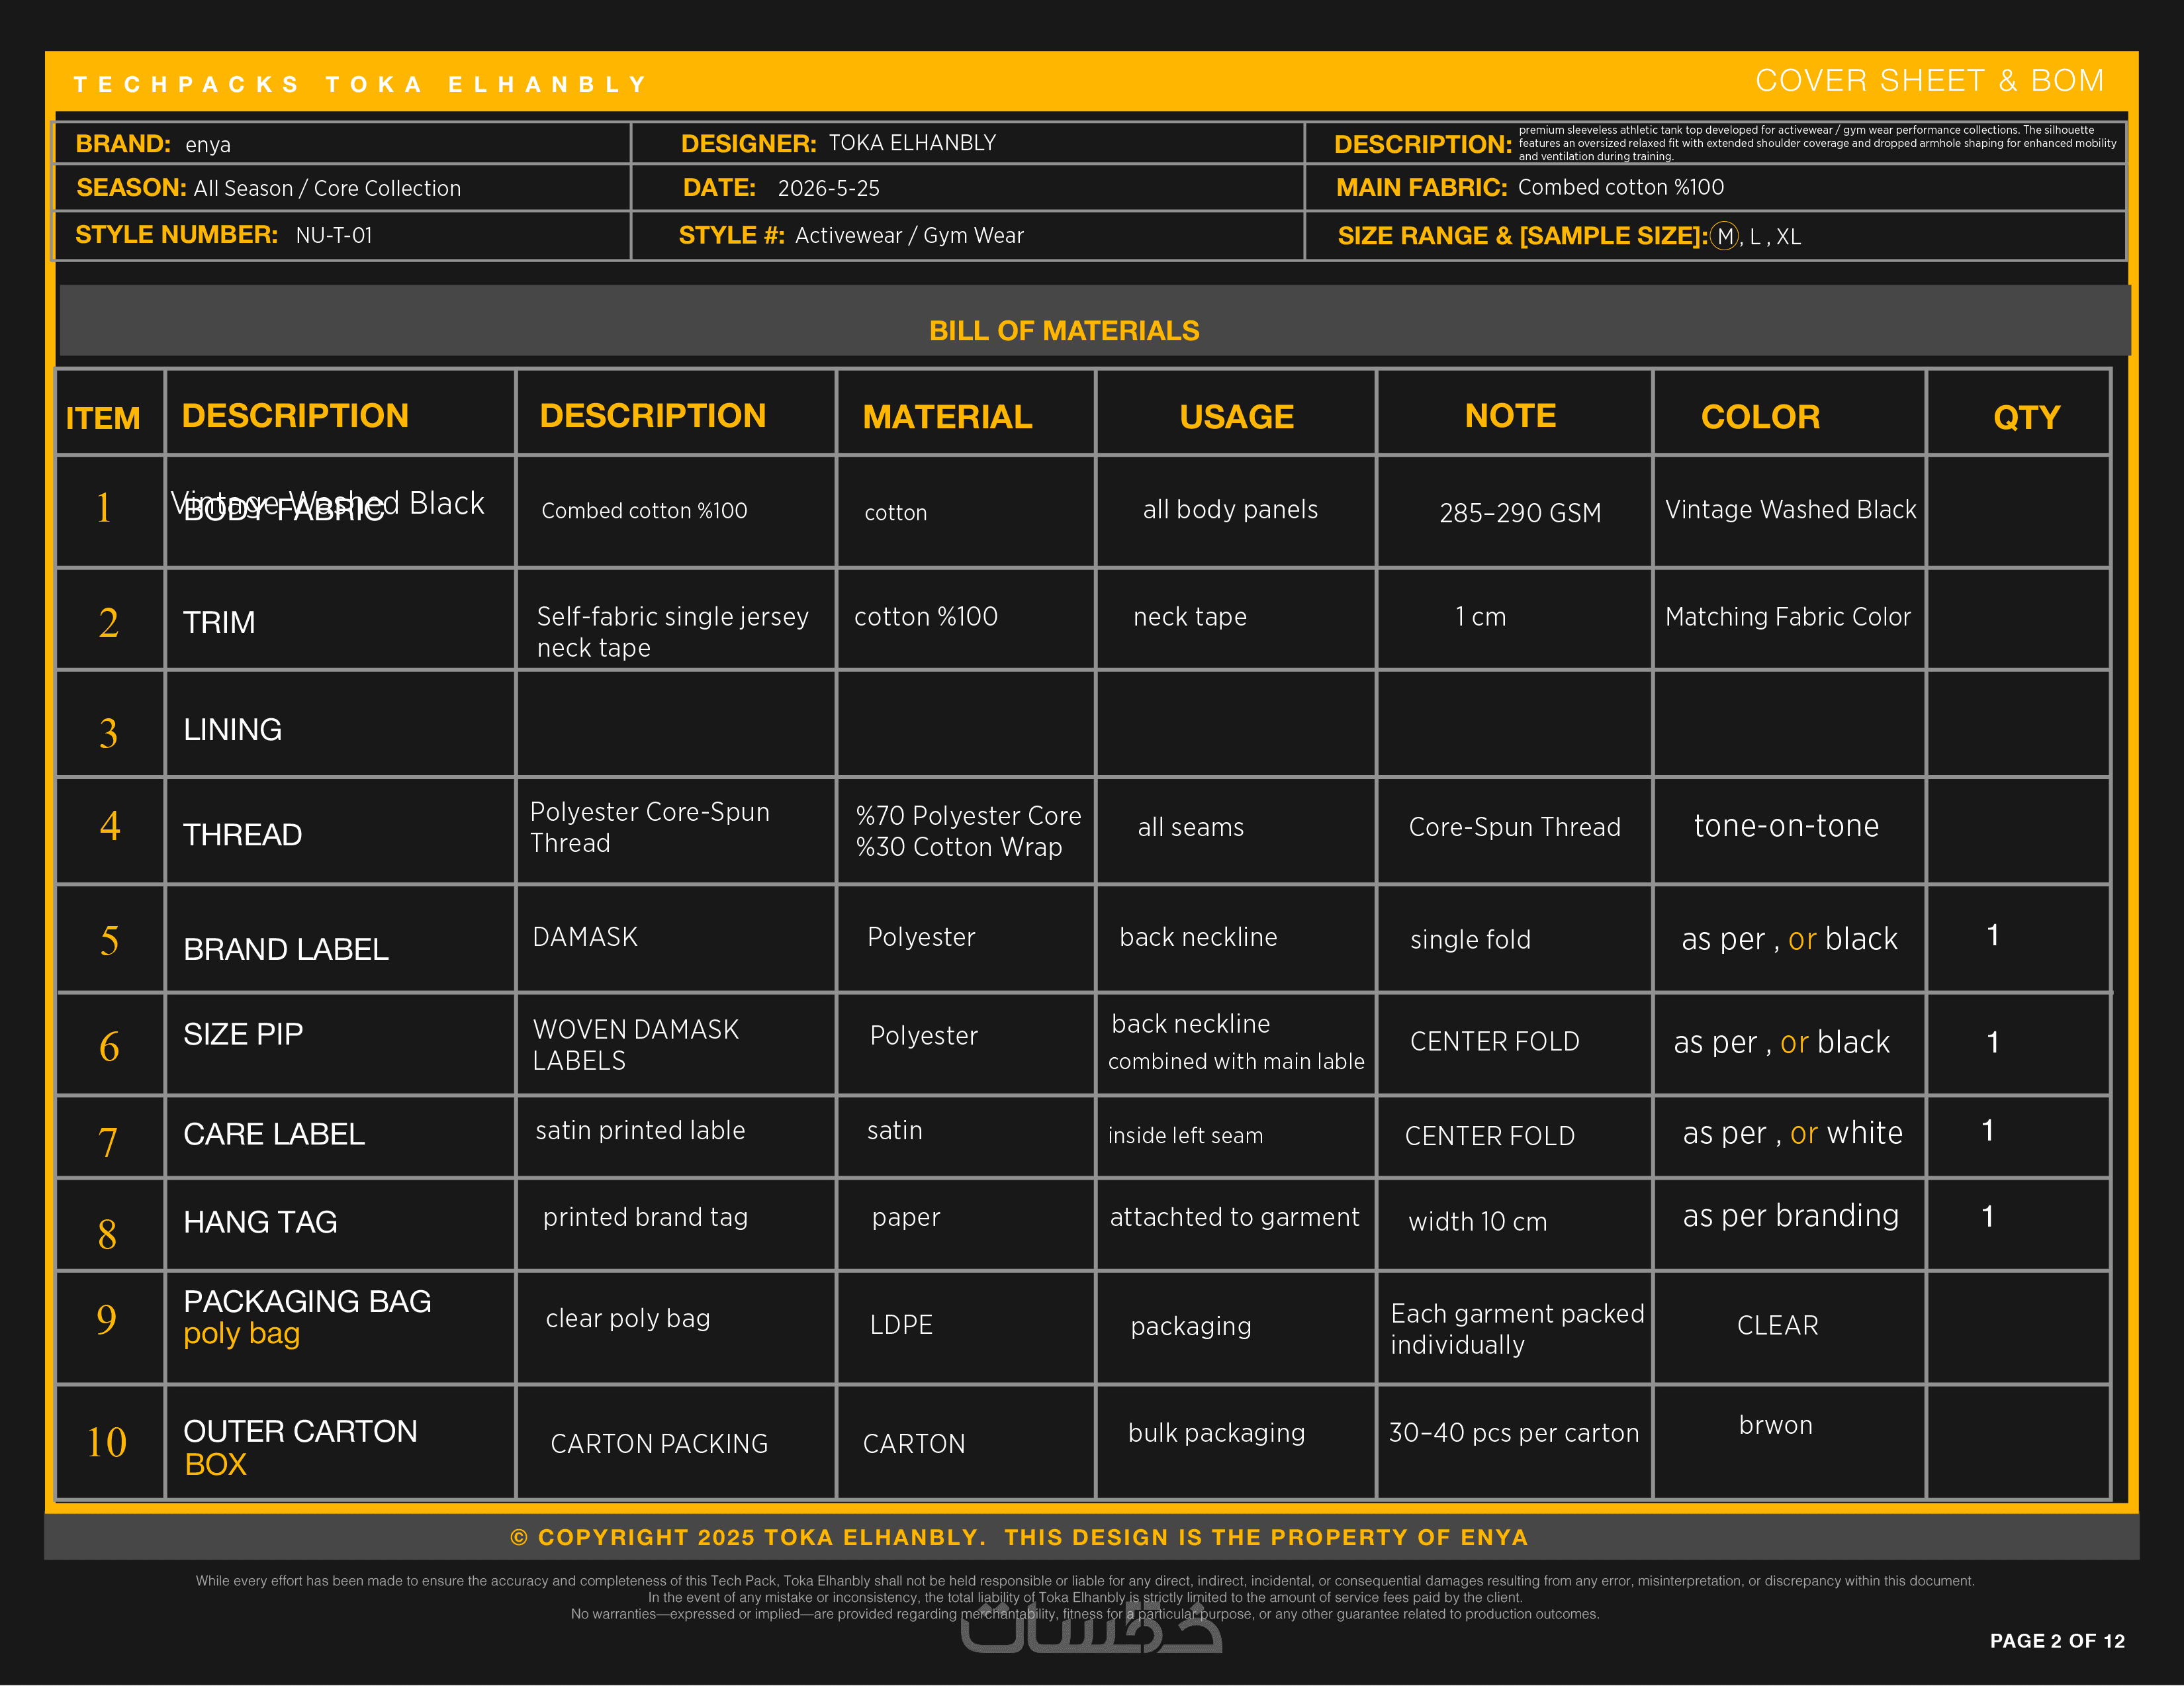Click the 'brwon' color cell
Image resolution: width=2184 pixels, height=1688 pixels.
(x=1775, y=1425)
